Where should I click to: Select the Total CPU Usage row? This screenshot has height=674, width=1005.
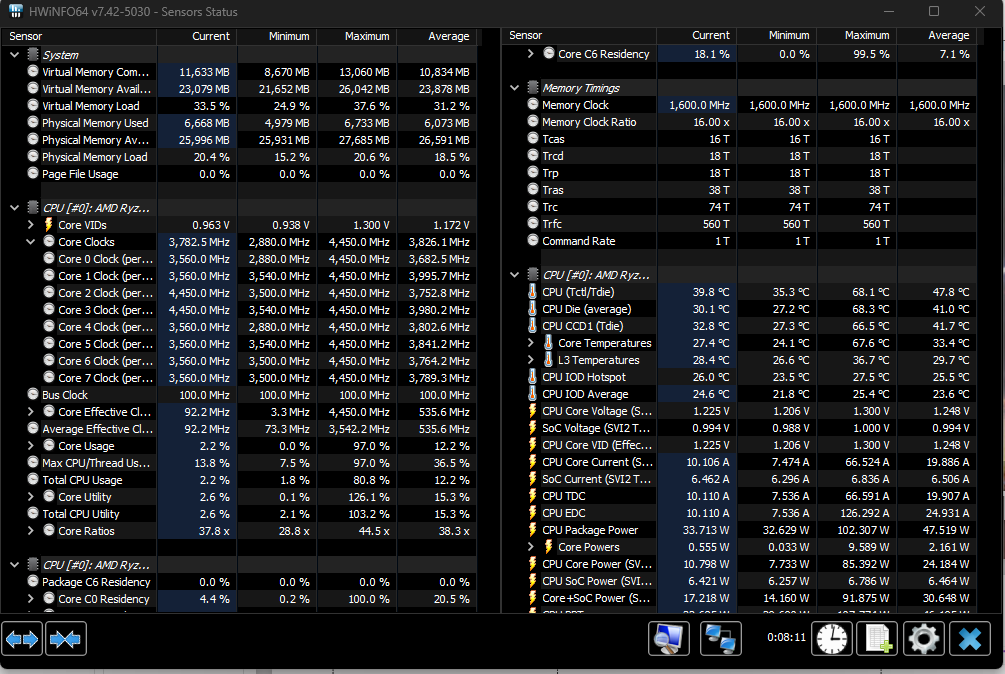239,480
